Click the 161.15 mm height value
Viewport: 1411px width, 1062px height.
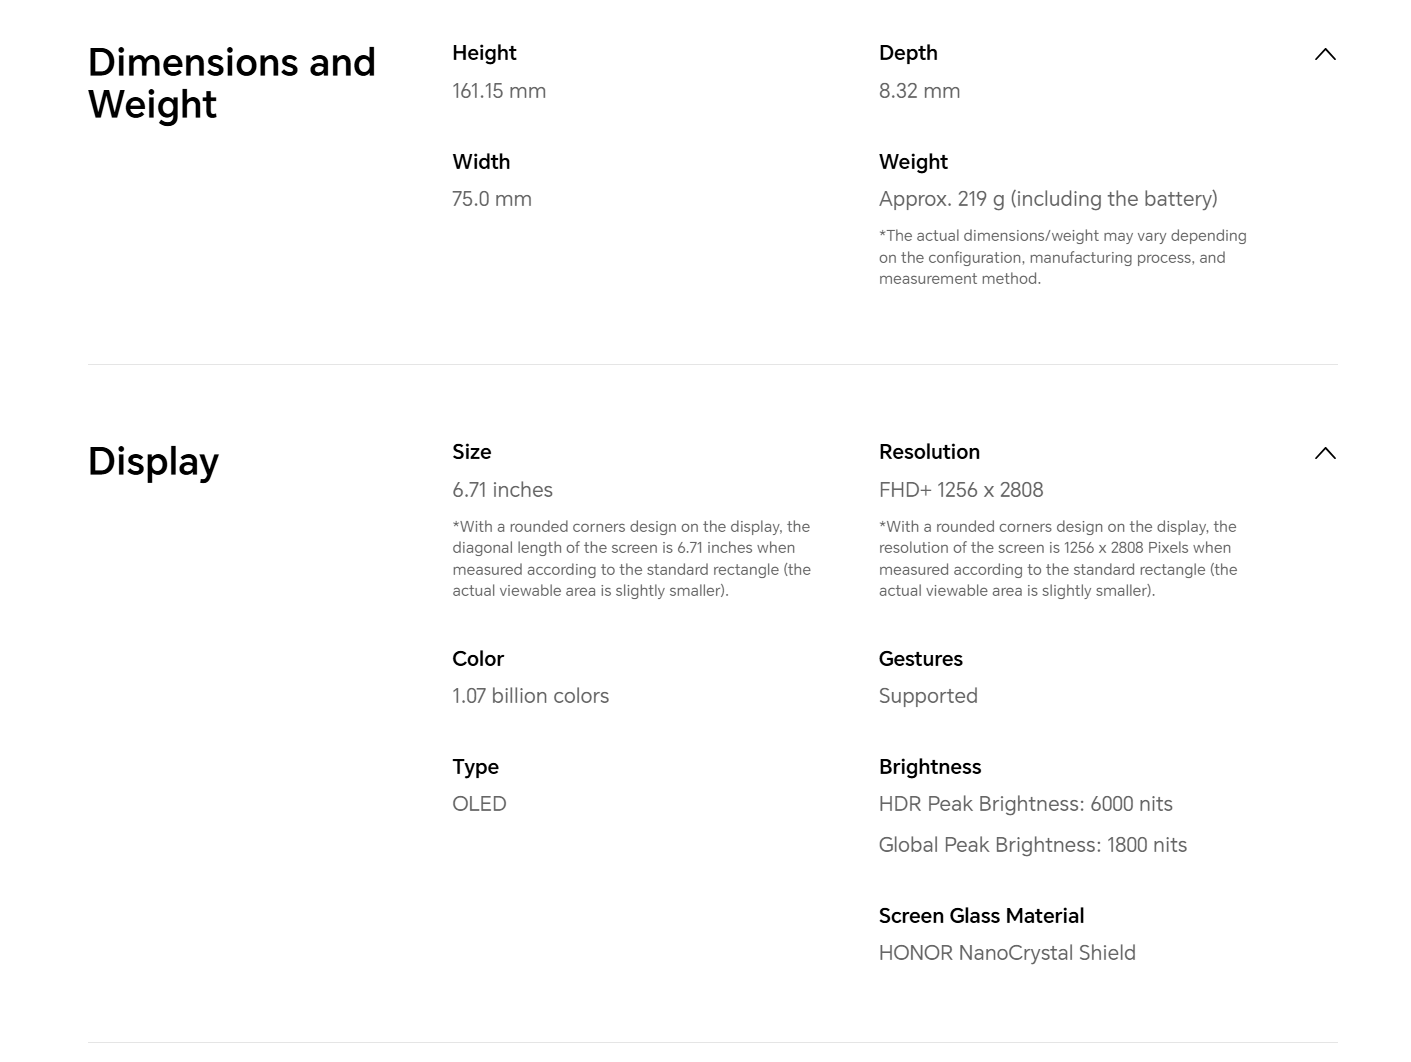click(x=499, y=91)
